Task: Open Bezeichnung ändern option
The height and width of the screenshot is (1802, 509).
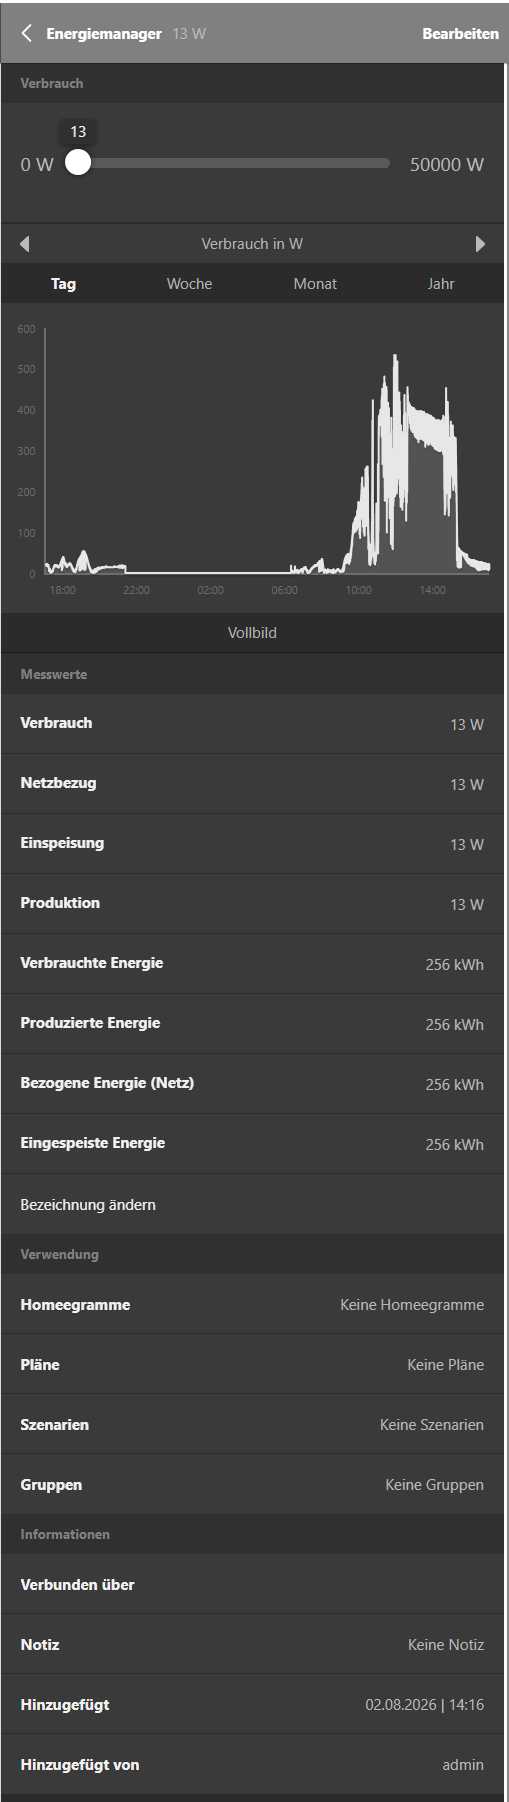Action: tap(252, 1204)
